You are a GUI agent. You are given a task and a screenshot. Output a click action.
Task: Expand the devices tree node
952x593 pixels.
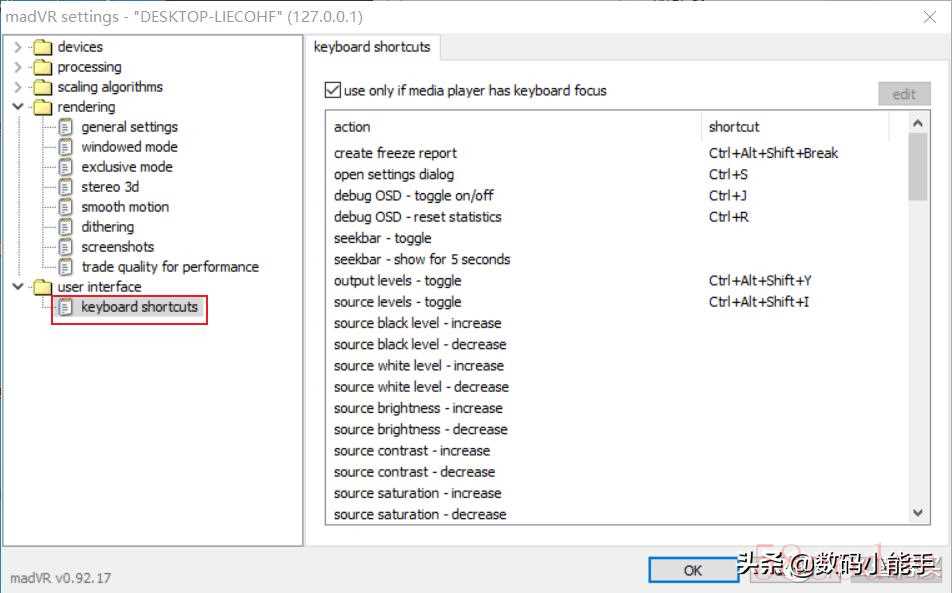(x=18, y=47)
